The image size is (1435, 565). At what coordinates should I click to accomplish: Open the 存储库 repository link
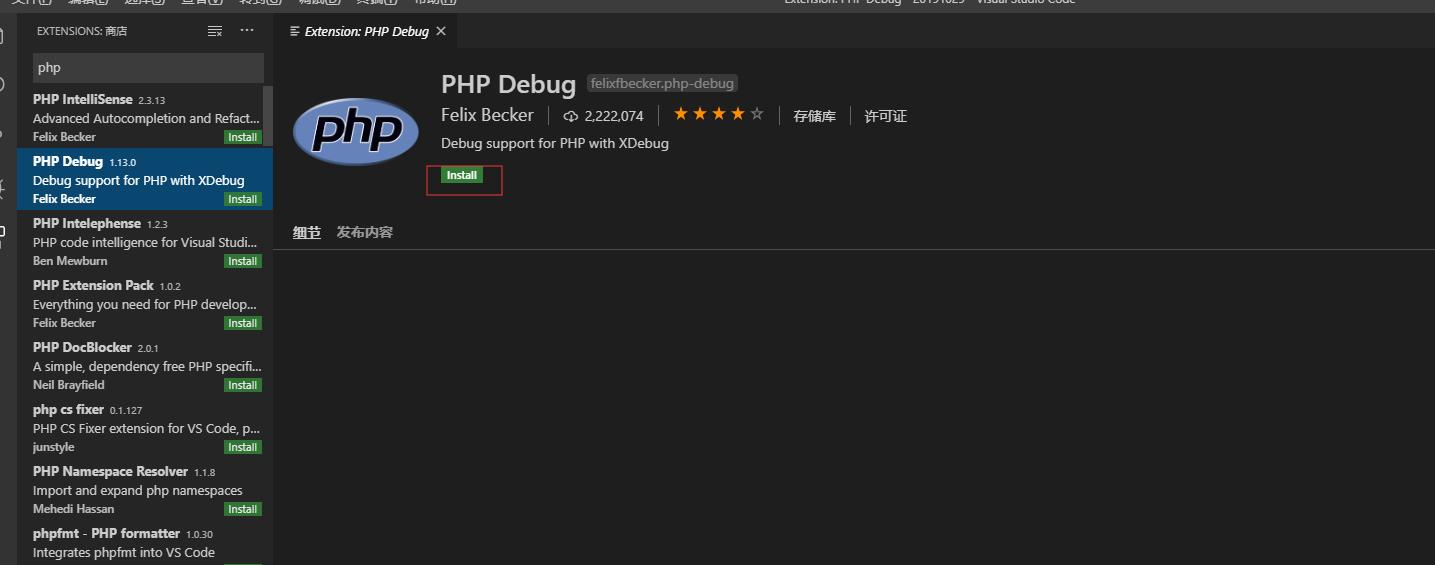814,116
